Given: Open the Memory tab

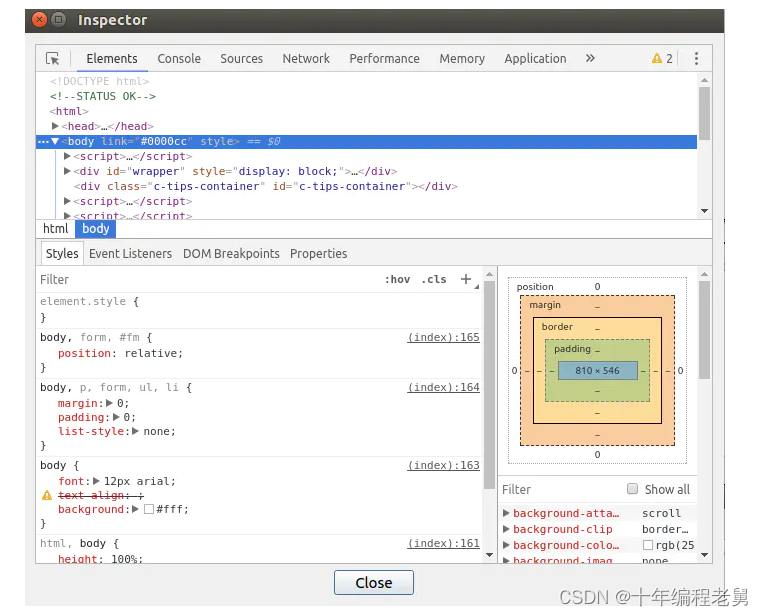Looking at the screenshot, I should pyautogui.click(x=462, y=58).
